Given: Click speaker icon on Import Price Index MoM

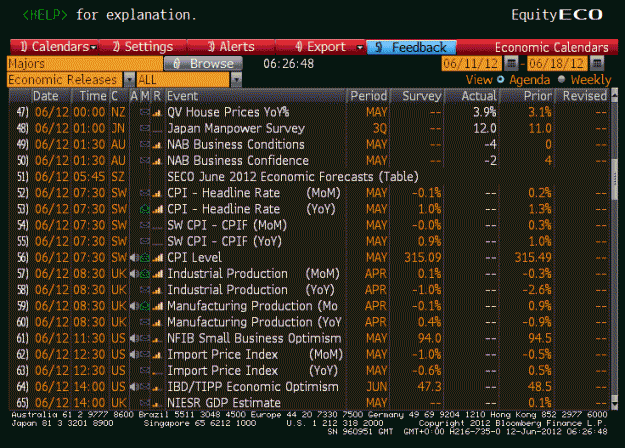Looking at the screenshot, I should [x=134, y=354].
